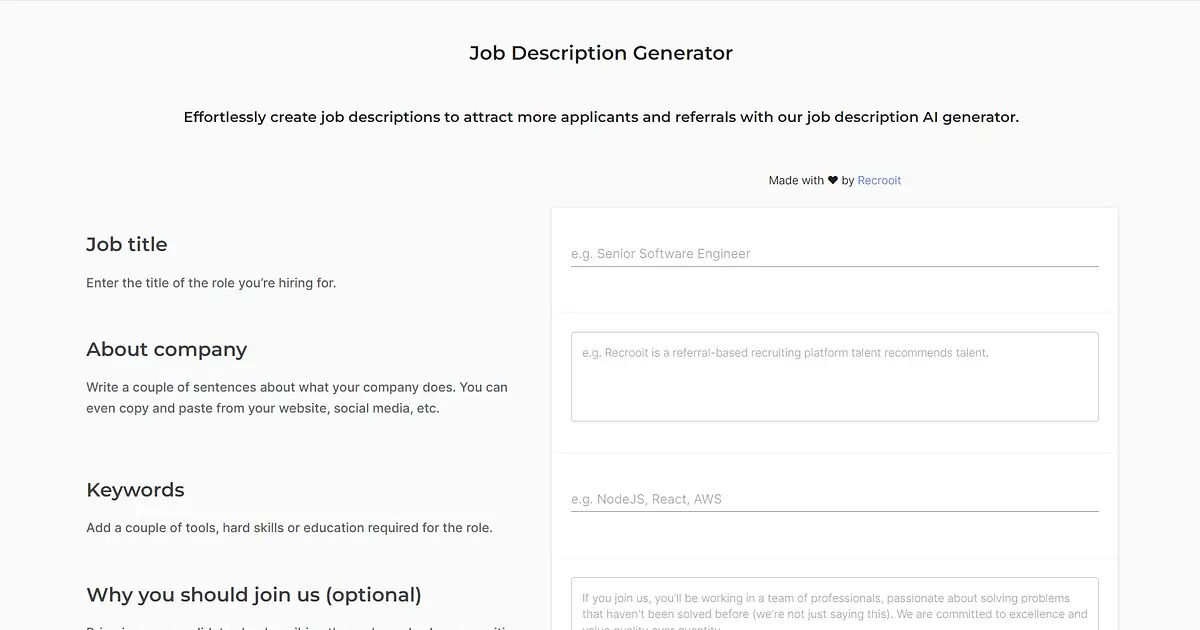Click the heart icon beside "Made with"
Screen dimensions: 1200x630
point(833,181)
